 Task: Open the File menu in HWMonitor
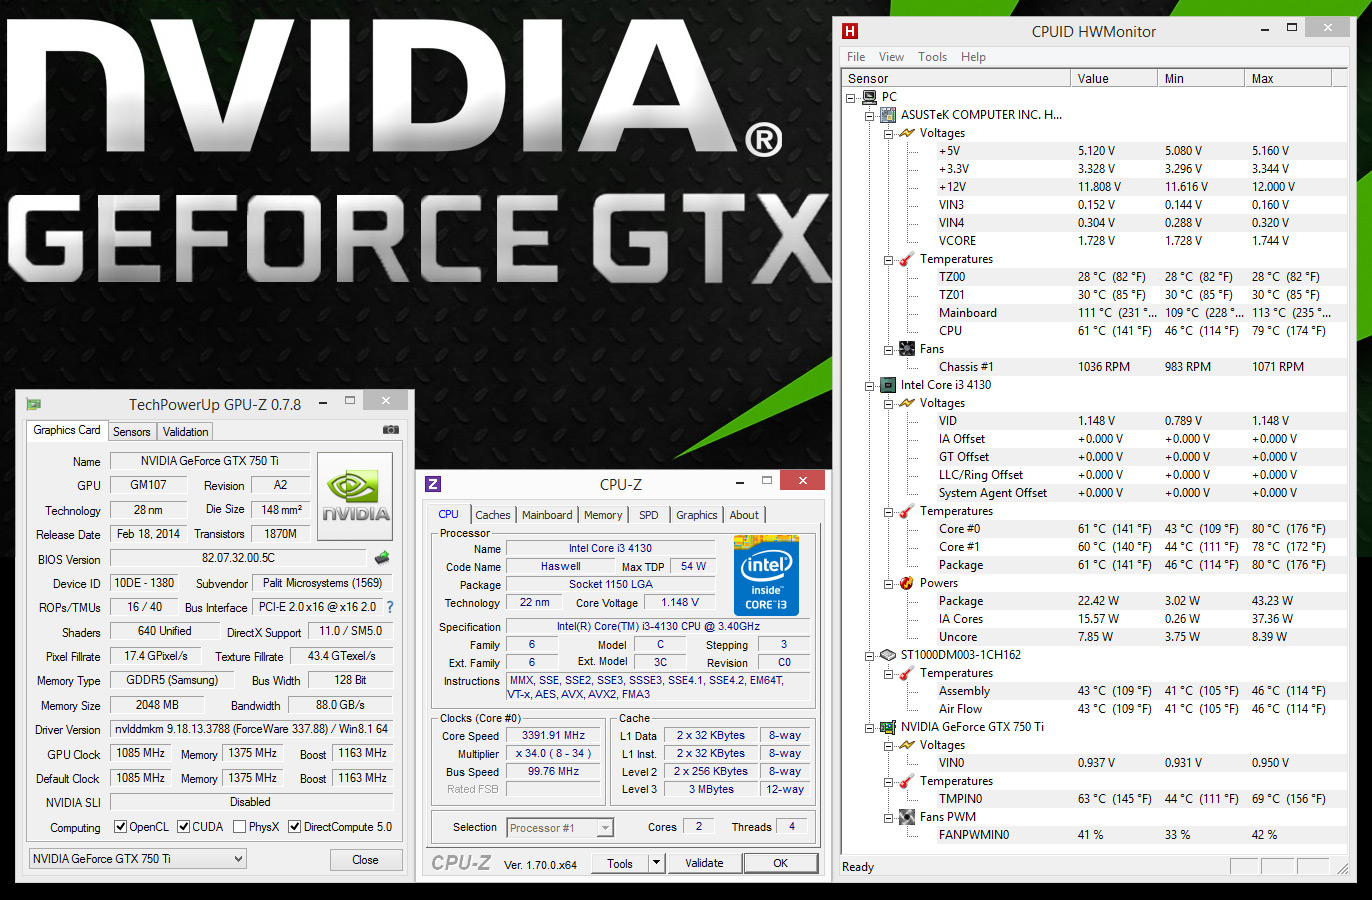point(856,57)
